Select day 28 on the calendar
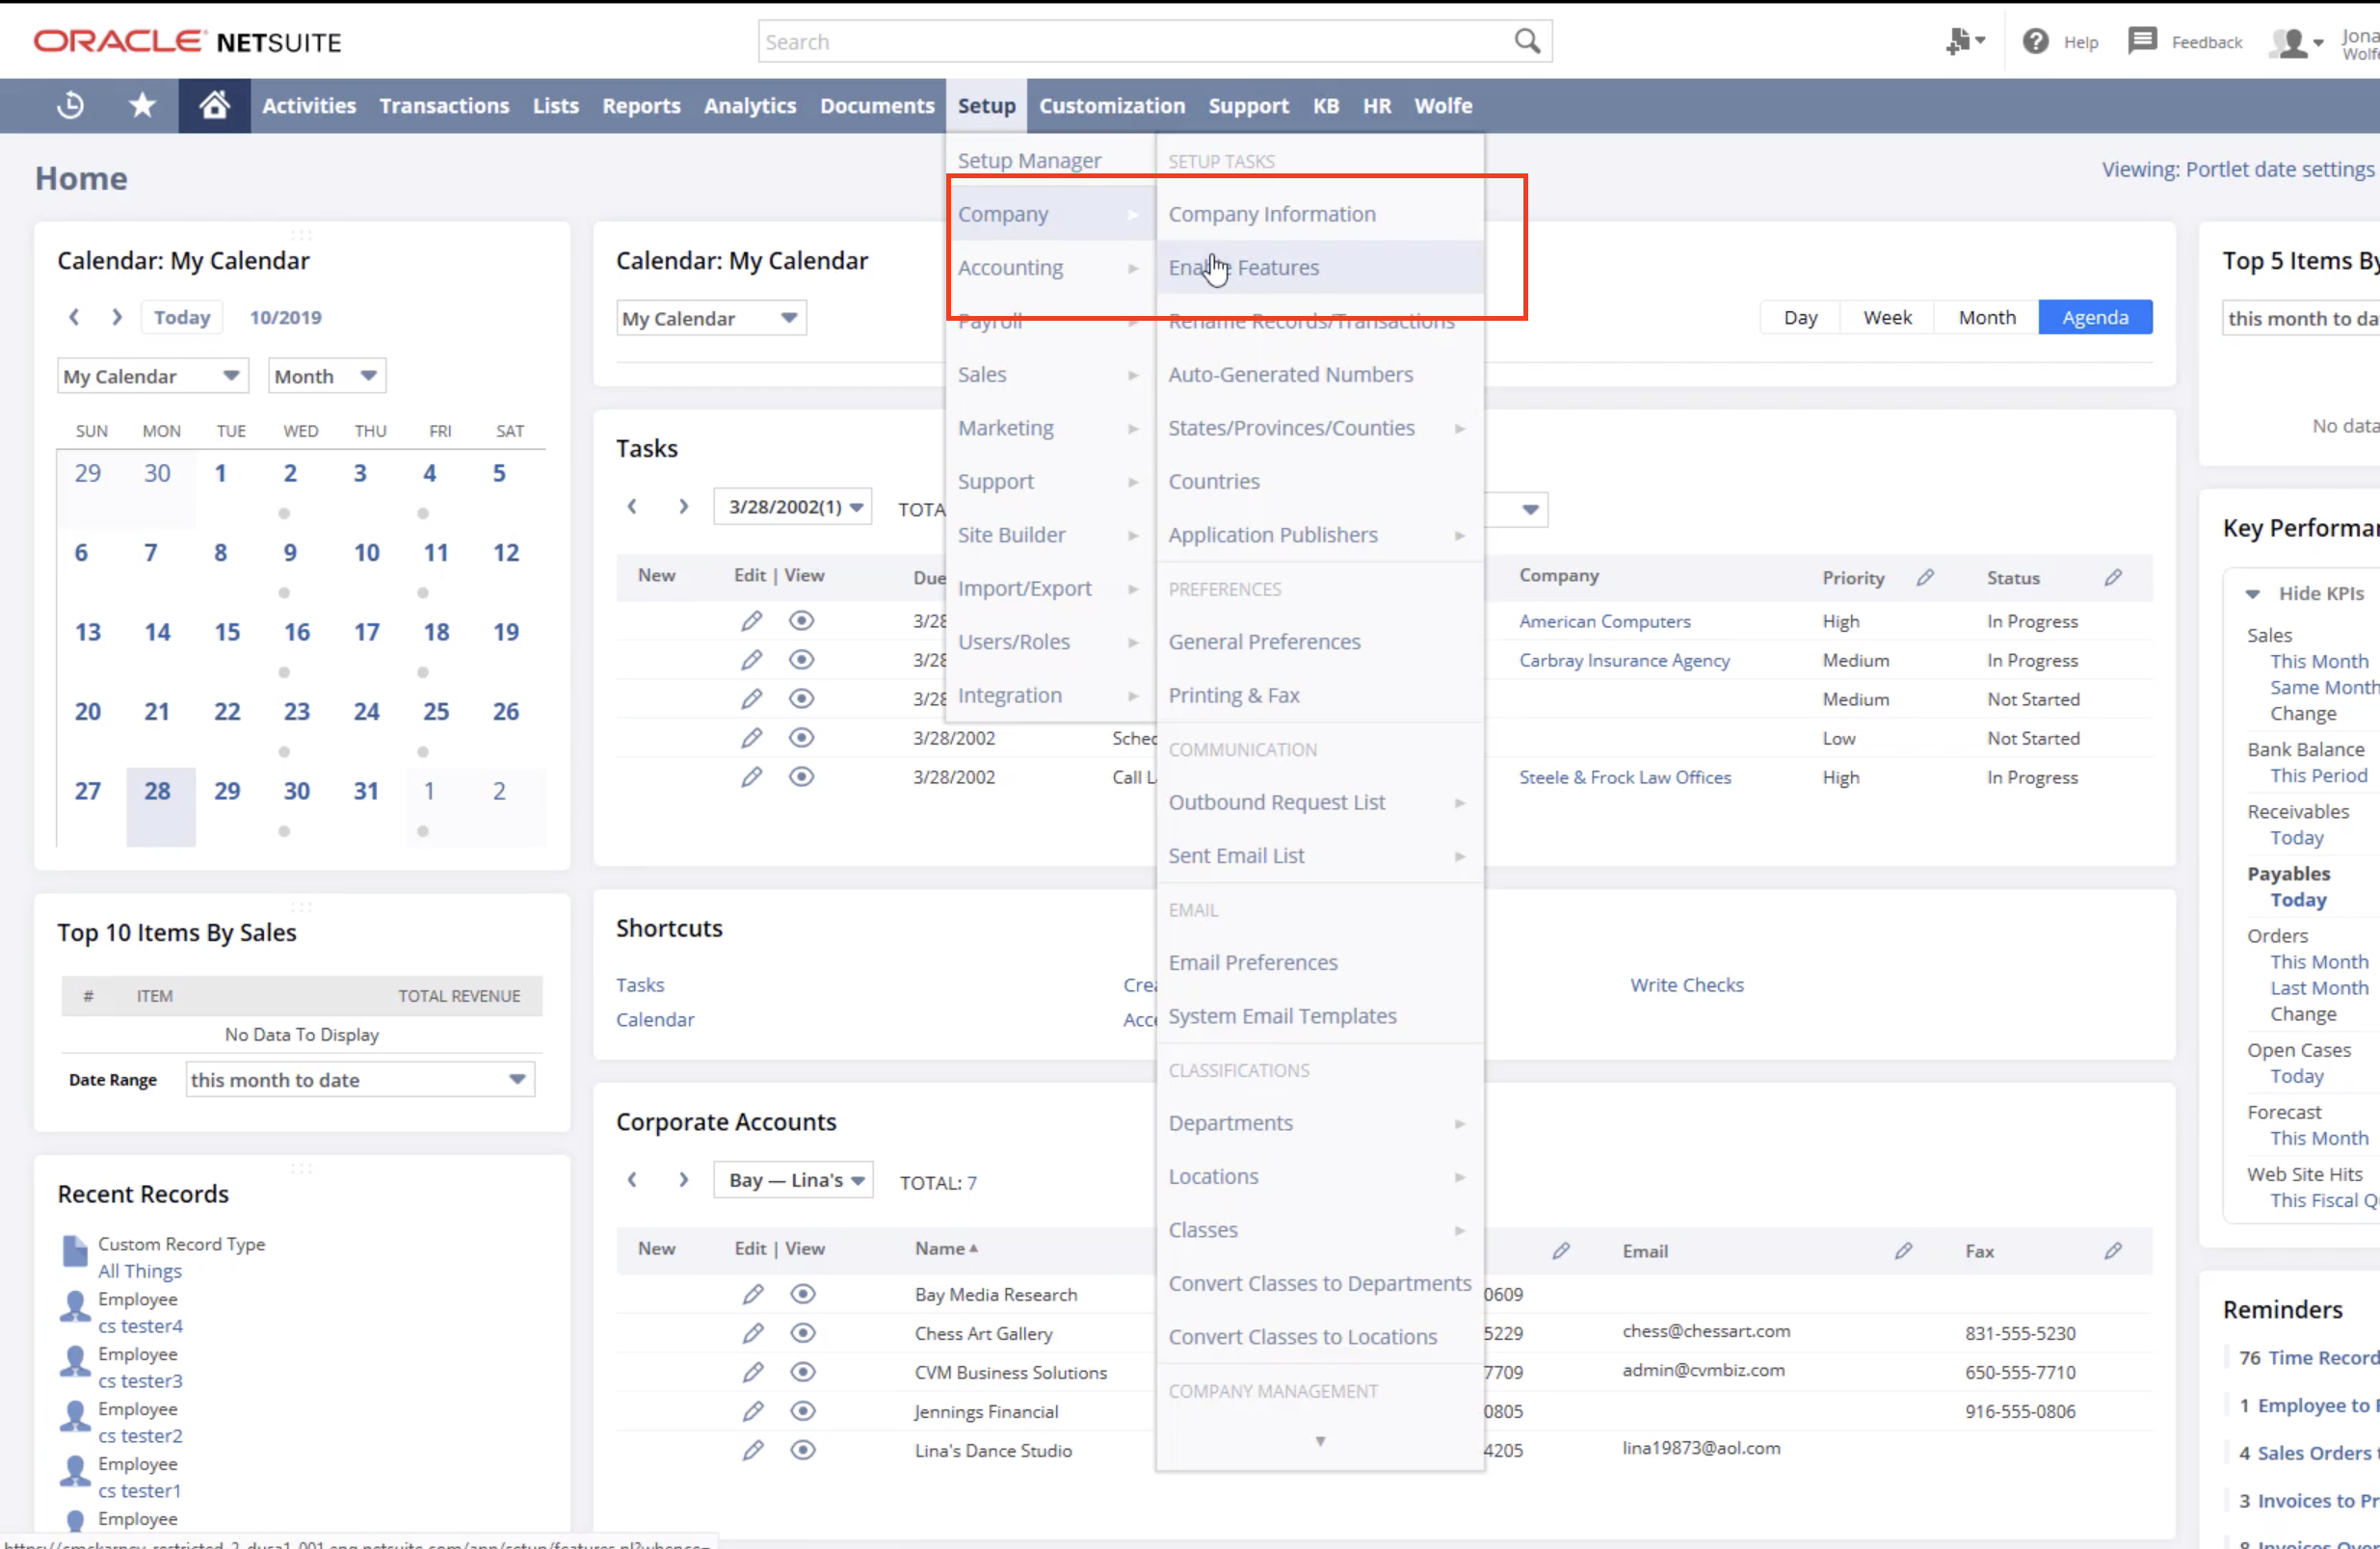The image size is (2380, 1549). 160,807
